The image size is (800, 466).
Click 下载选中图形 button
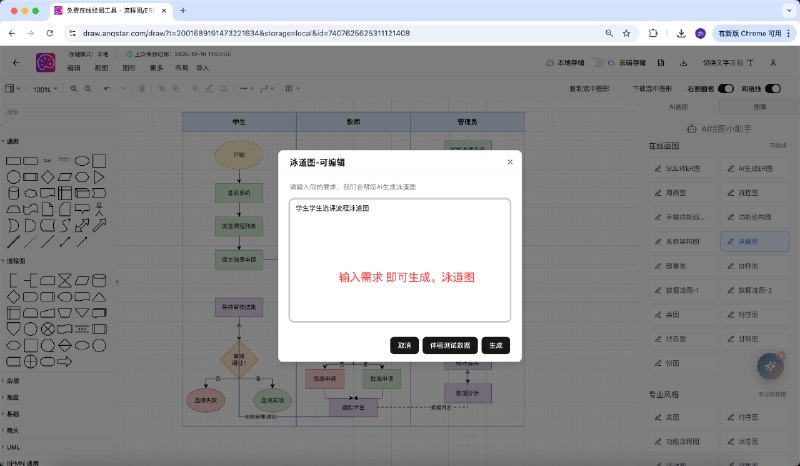tap(652, 89)
